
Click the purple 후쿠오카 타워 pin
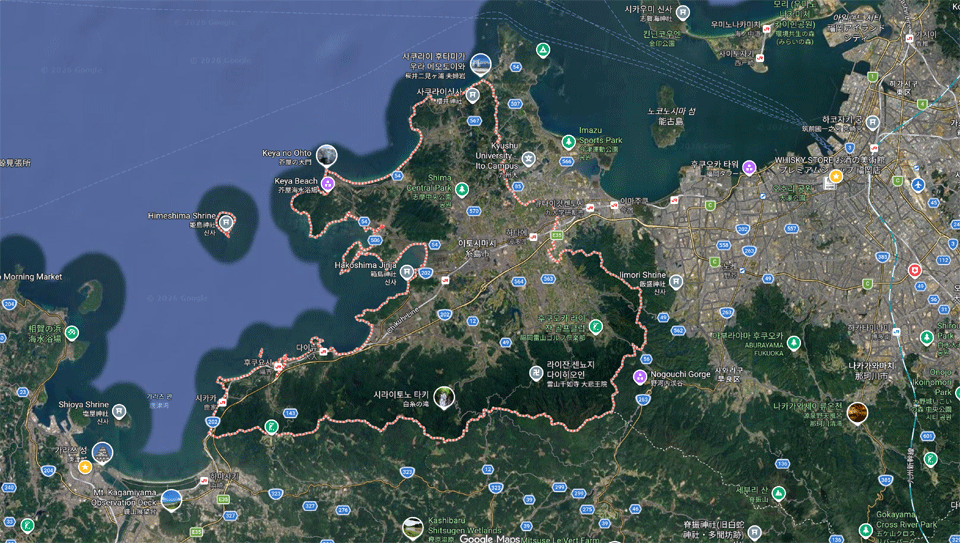[749, 167]
